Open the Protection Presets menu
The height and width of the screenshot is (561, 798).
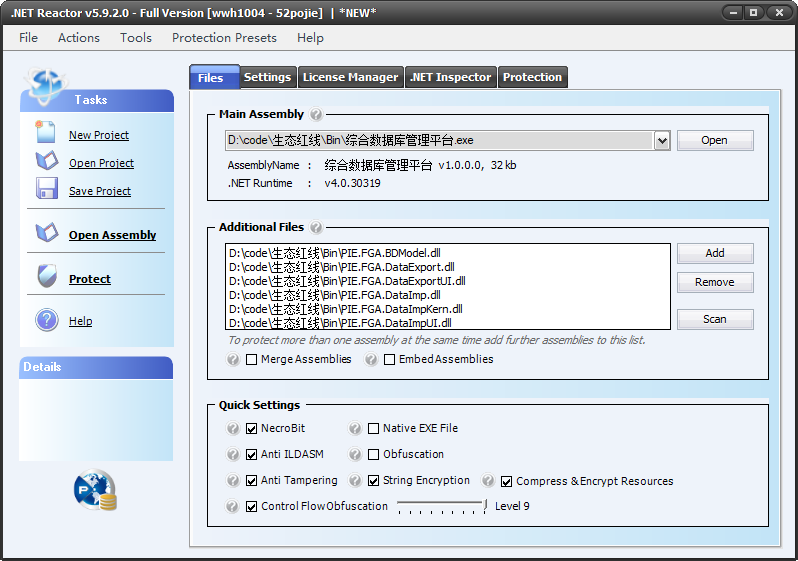tap(224, 38)
